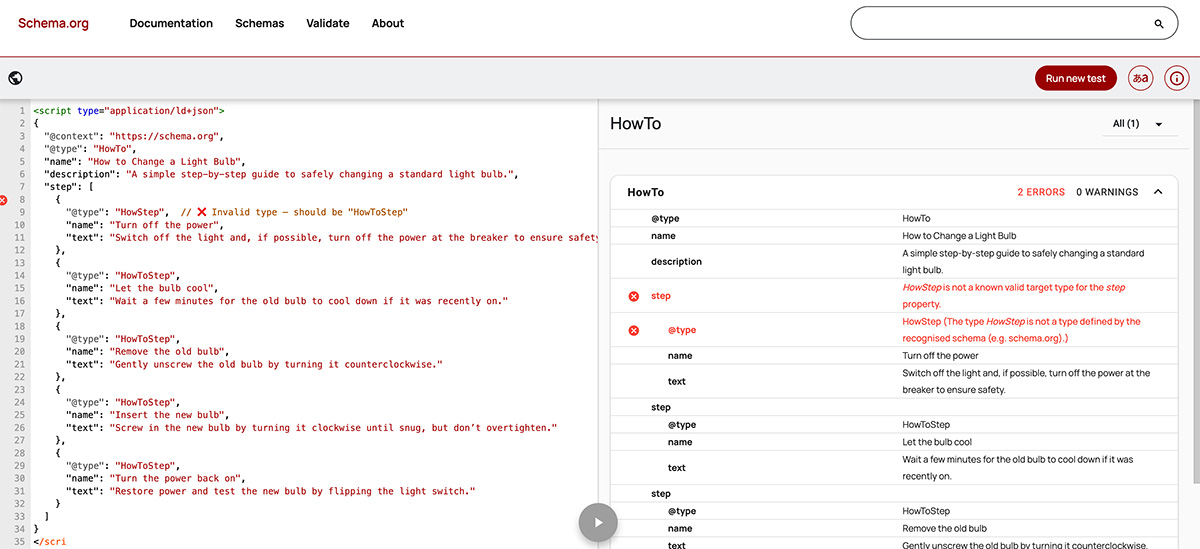Click the HowStep type-not-defined error message
The height and width of the screenshot is (549, 1200).
click(1021, 330)
